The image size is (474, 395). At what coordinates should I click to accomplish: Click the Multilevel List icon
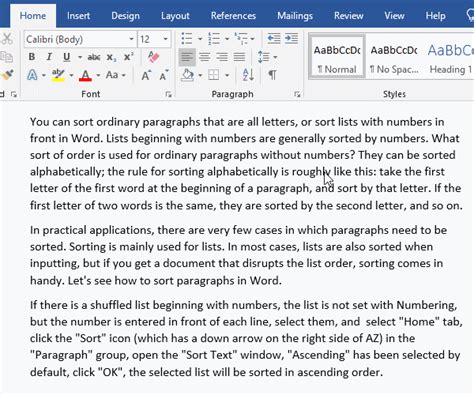241,39
